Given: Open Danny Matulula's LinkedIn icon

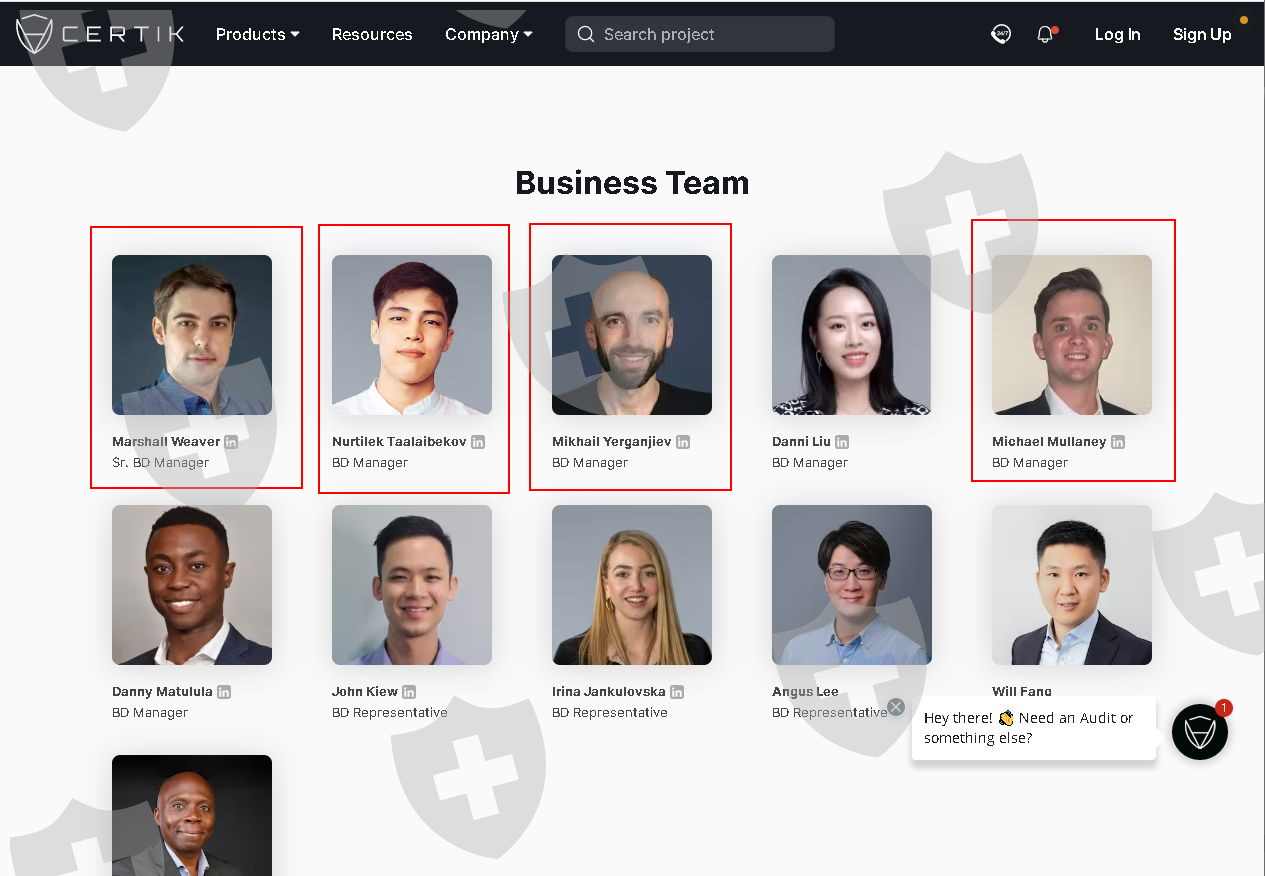Looking at the screenshot, I should click(224, 691).
